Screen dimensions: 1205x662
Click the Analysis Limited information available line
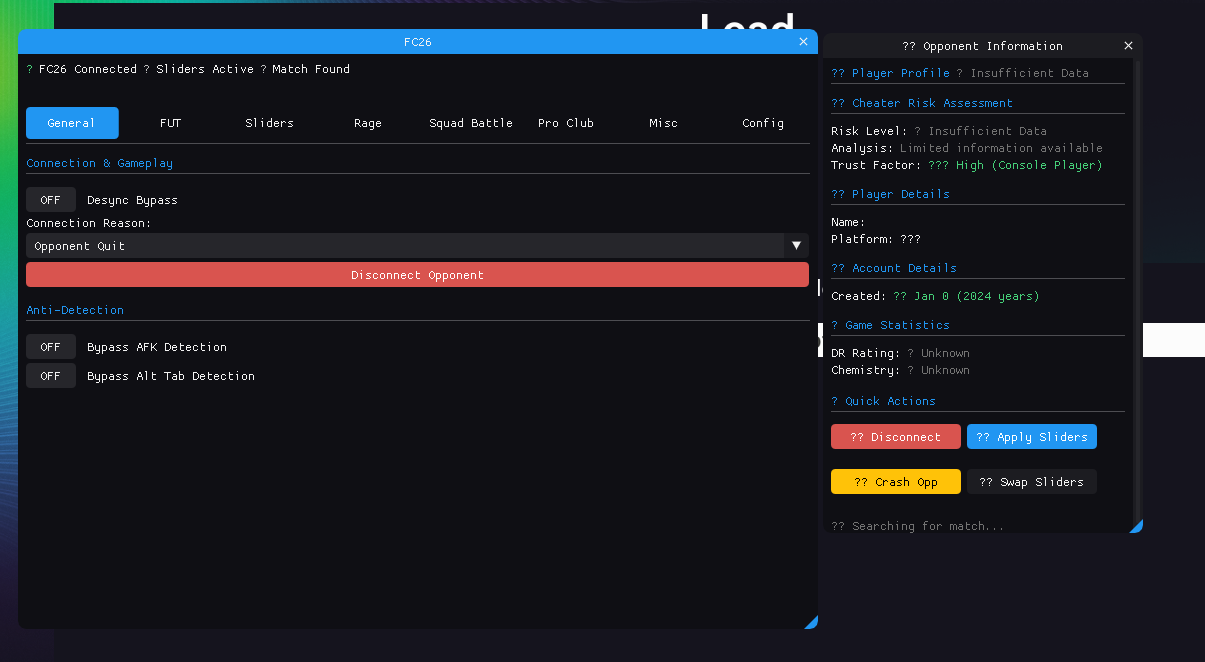tap(967, 148)
